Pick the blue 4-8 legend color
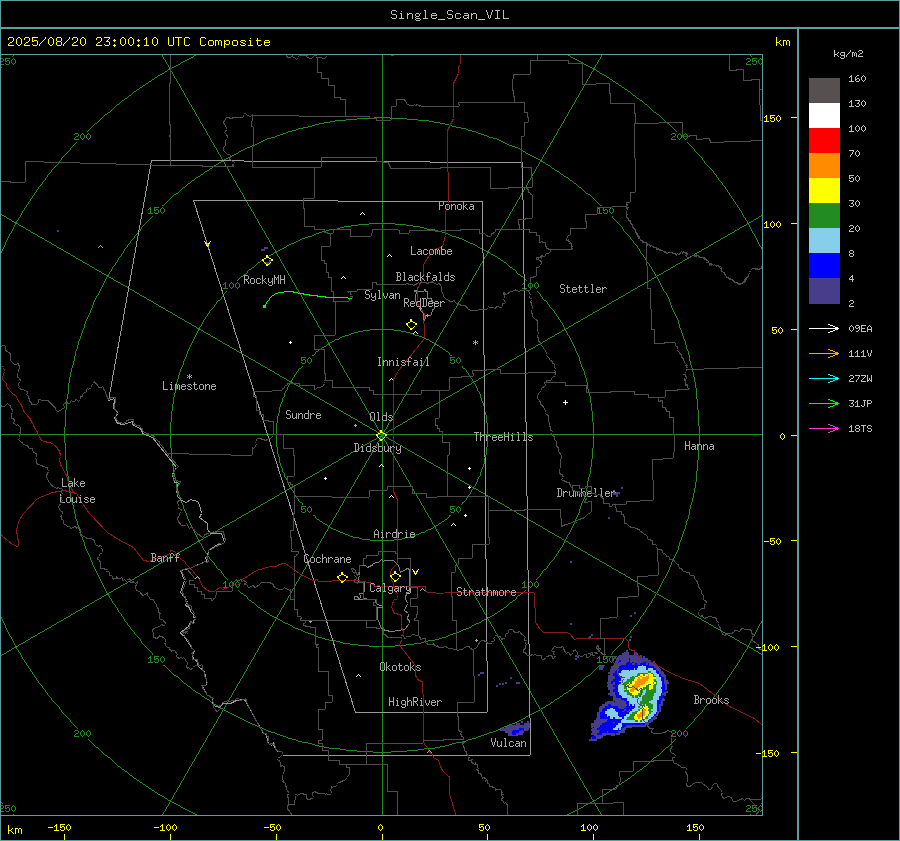This screenshot has width=900, height=841. tap(824, 266)
